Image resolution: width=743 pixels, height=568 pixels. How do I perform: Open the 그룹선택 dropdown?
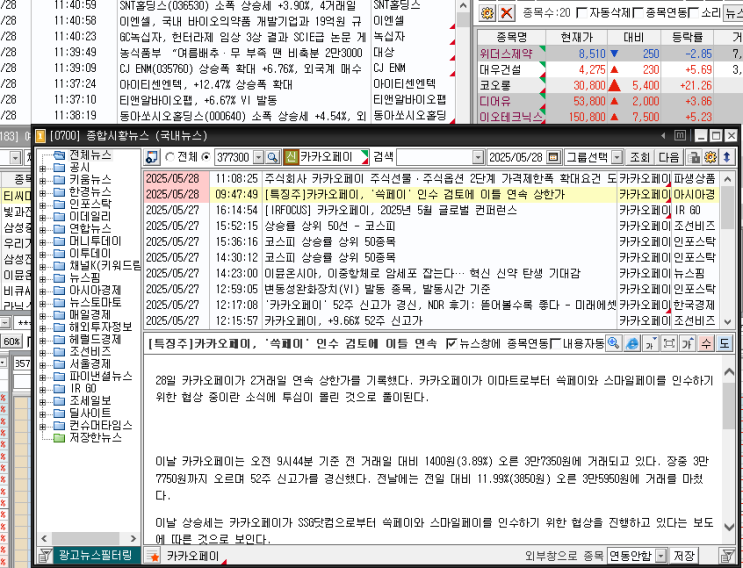[x=617, y=157]
